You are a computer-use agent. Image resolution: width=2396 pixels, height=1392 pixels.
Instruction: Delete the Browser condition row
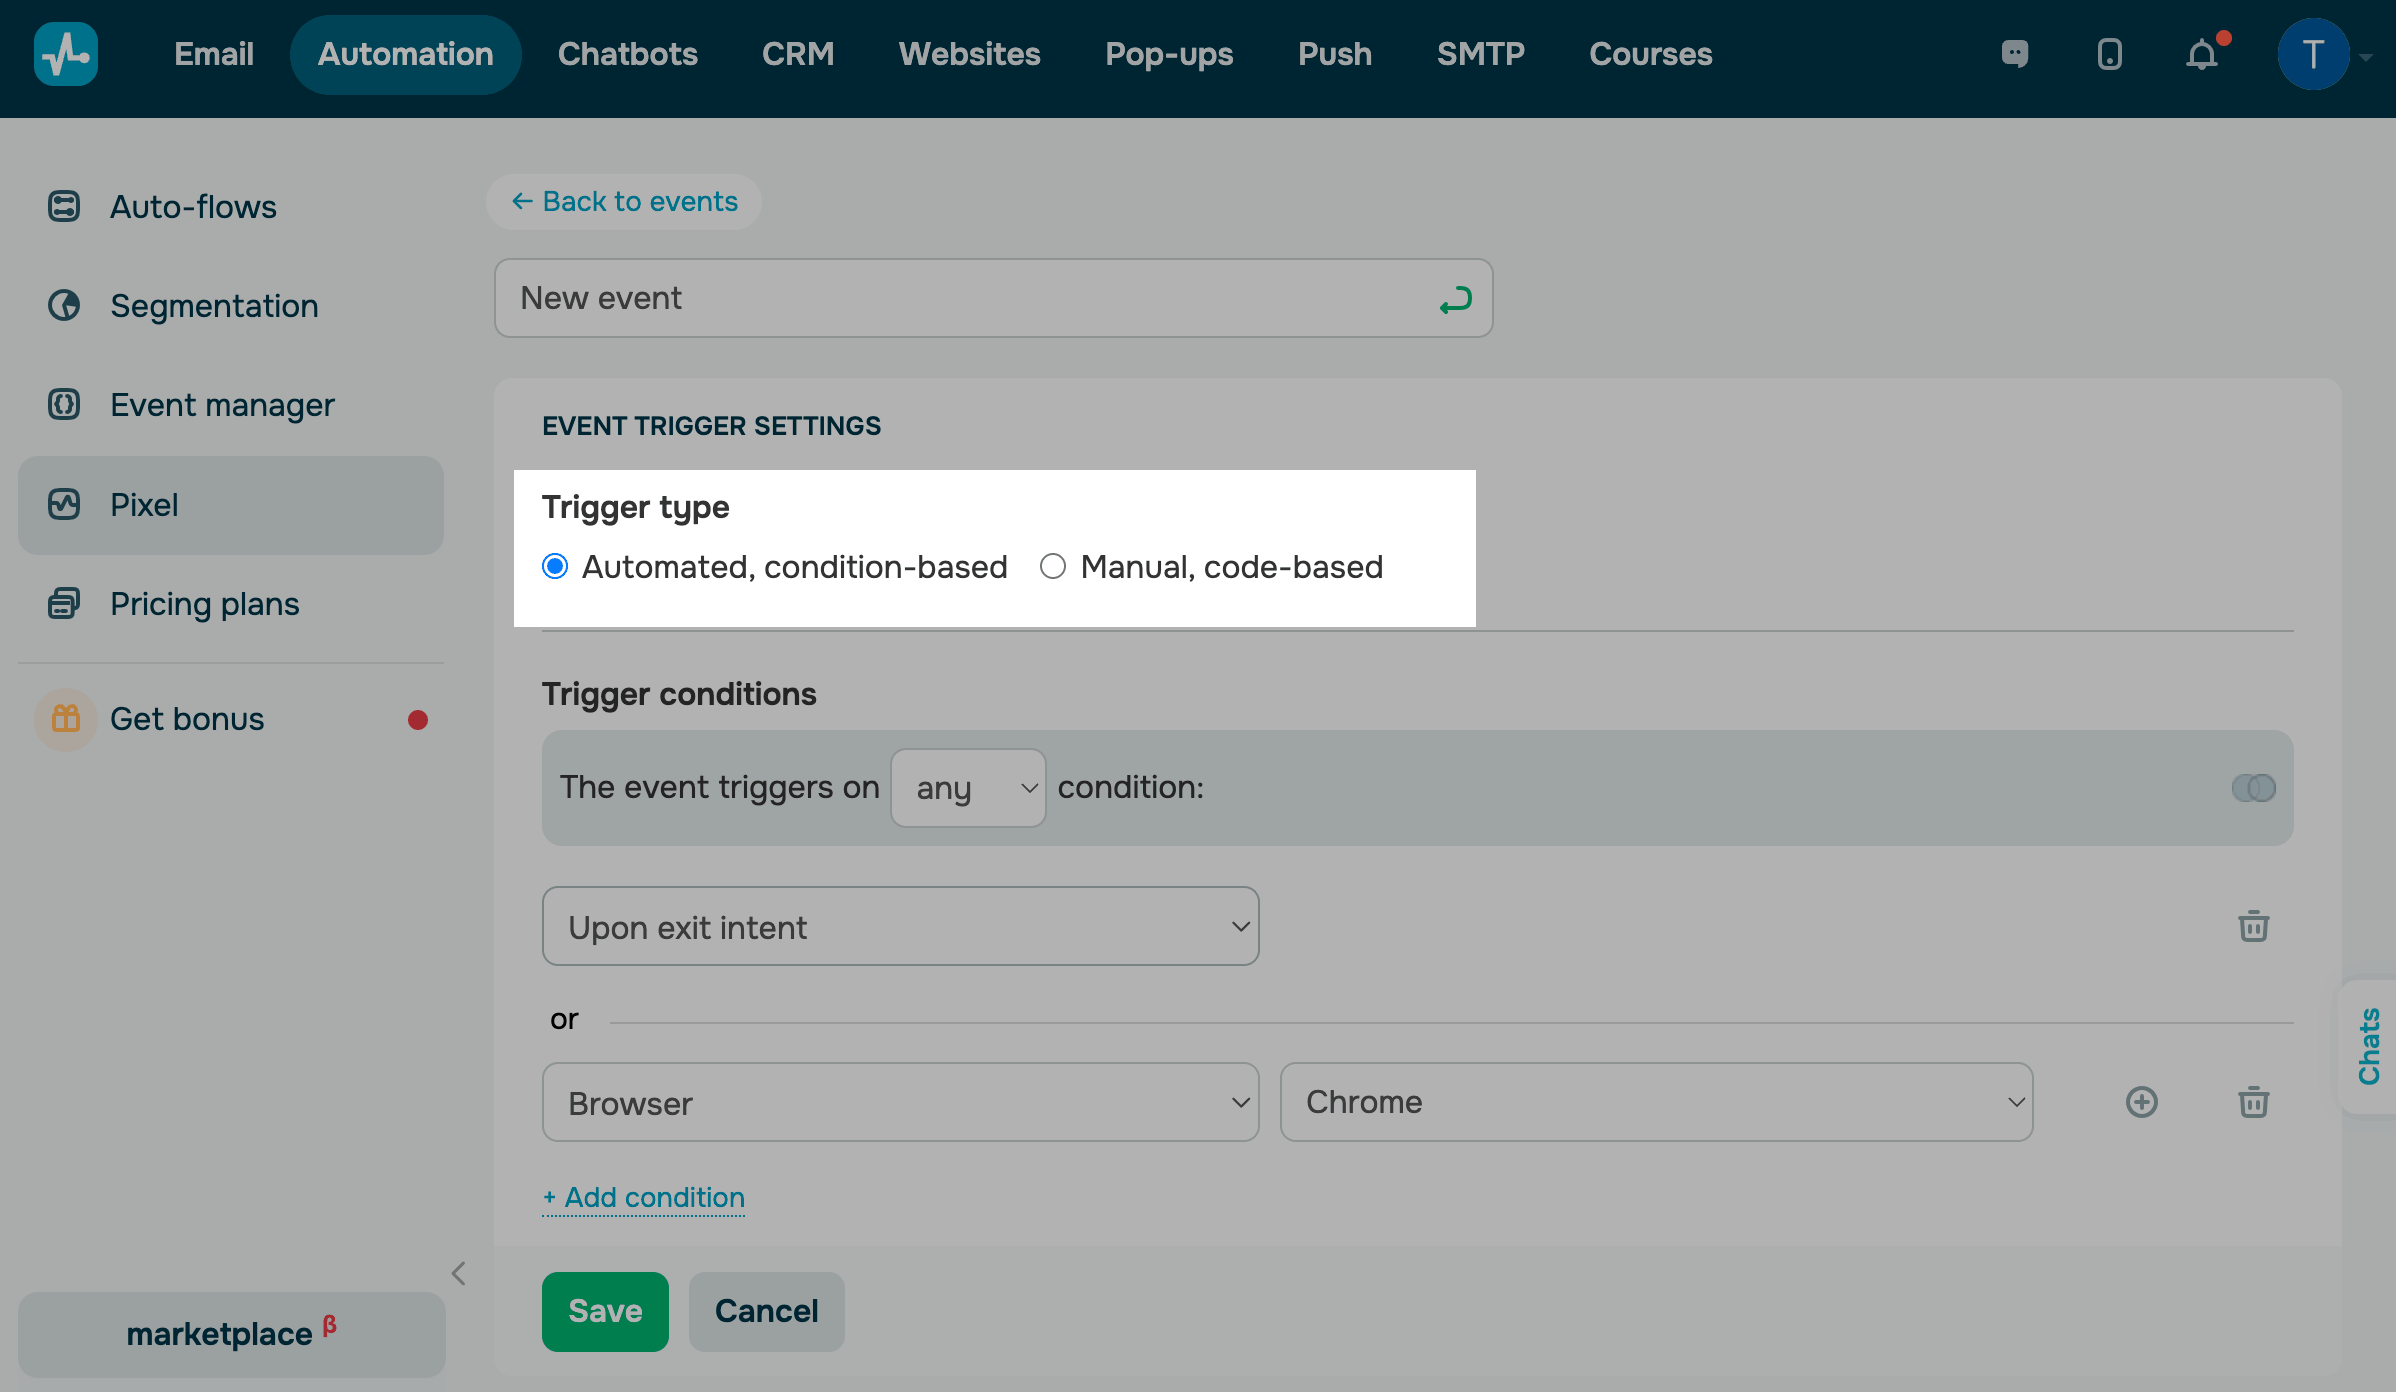pyautogui.click(x=2253, y=1102)
